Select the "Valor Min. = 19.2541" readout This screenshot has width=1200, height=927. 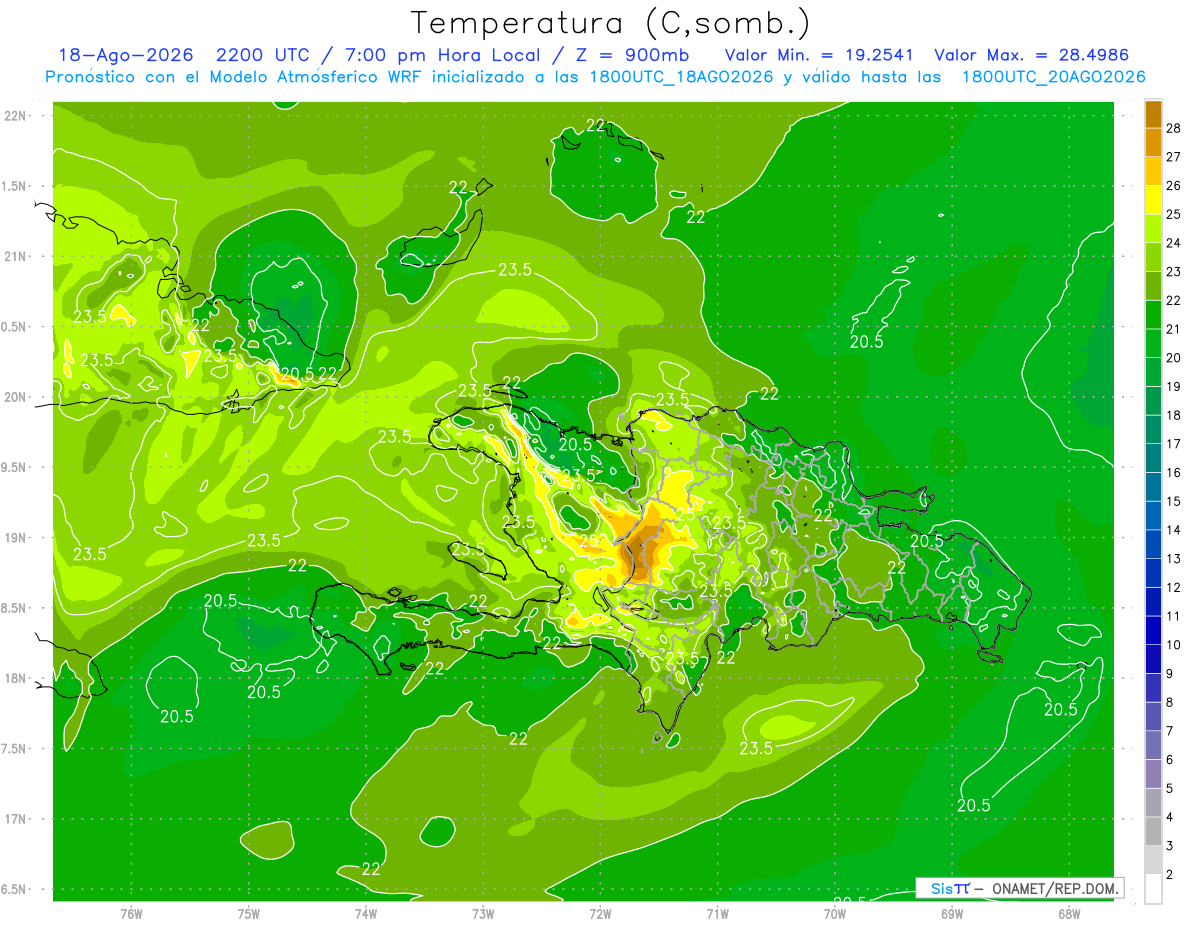click(x=818, y=55)
